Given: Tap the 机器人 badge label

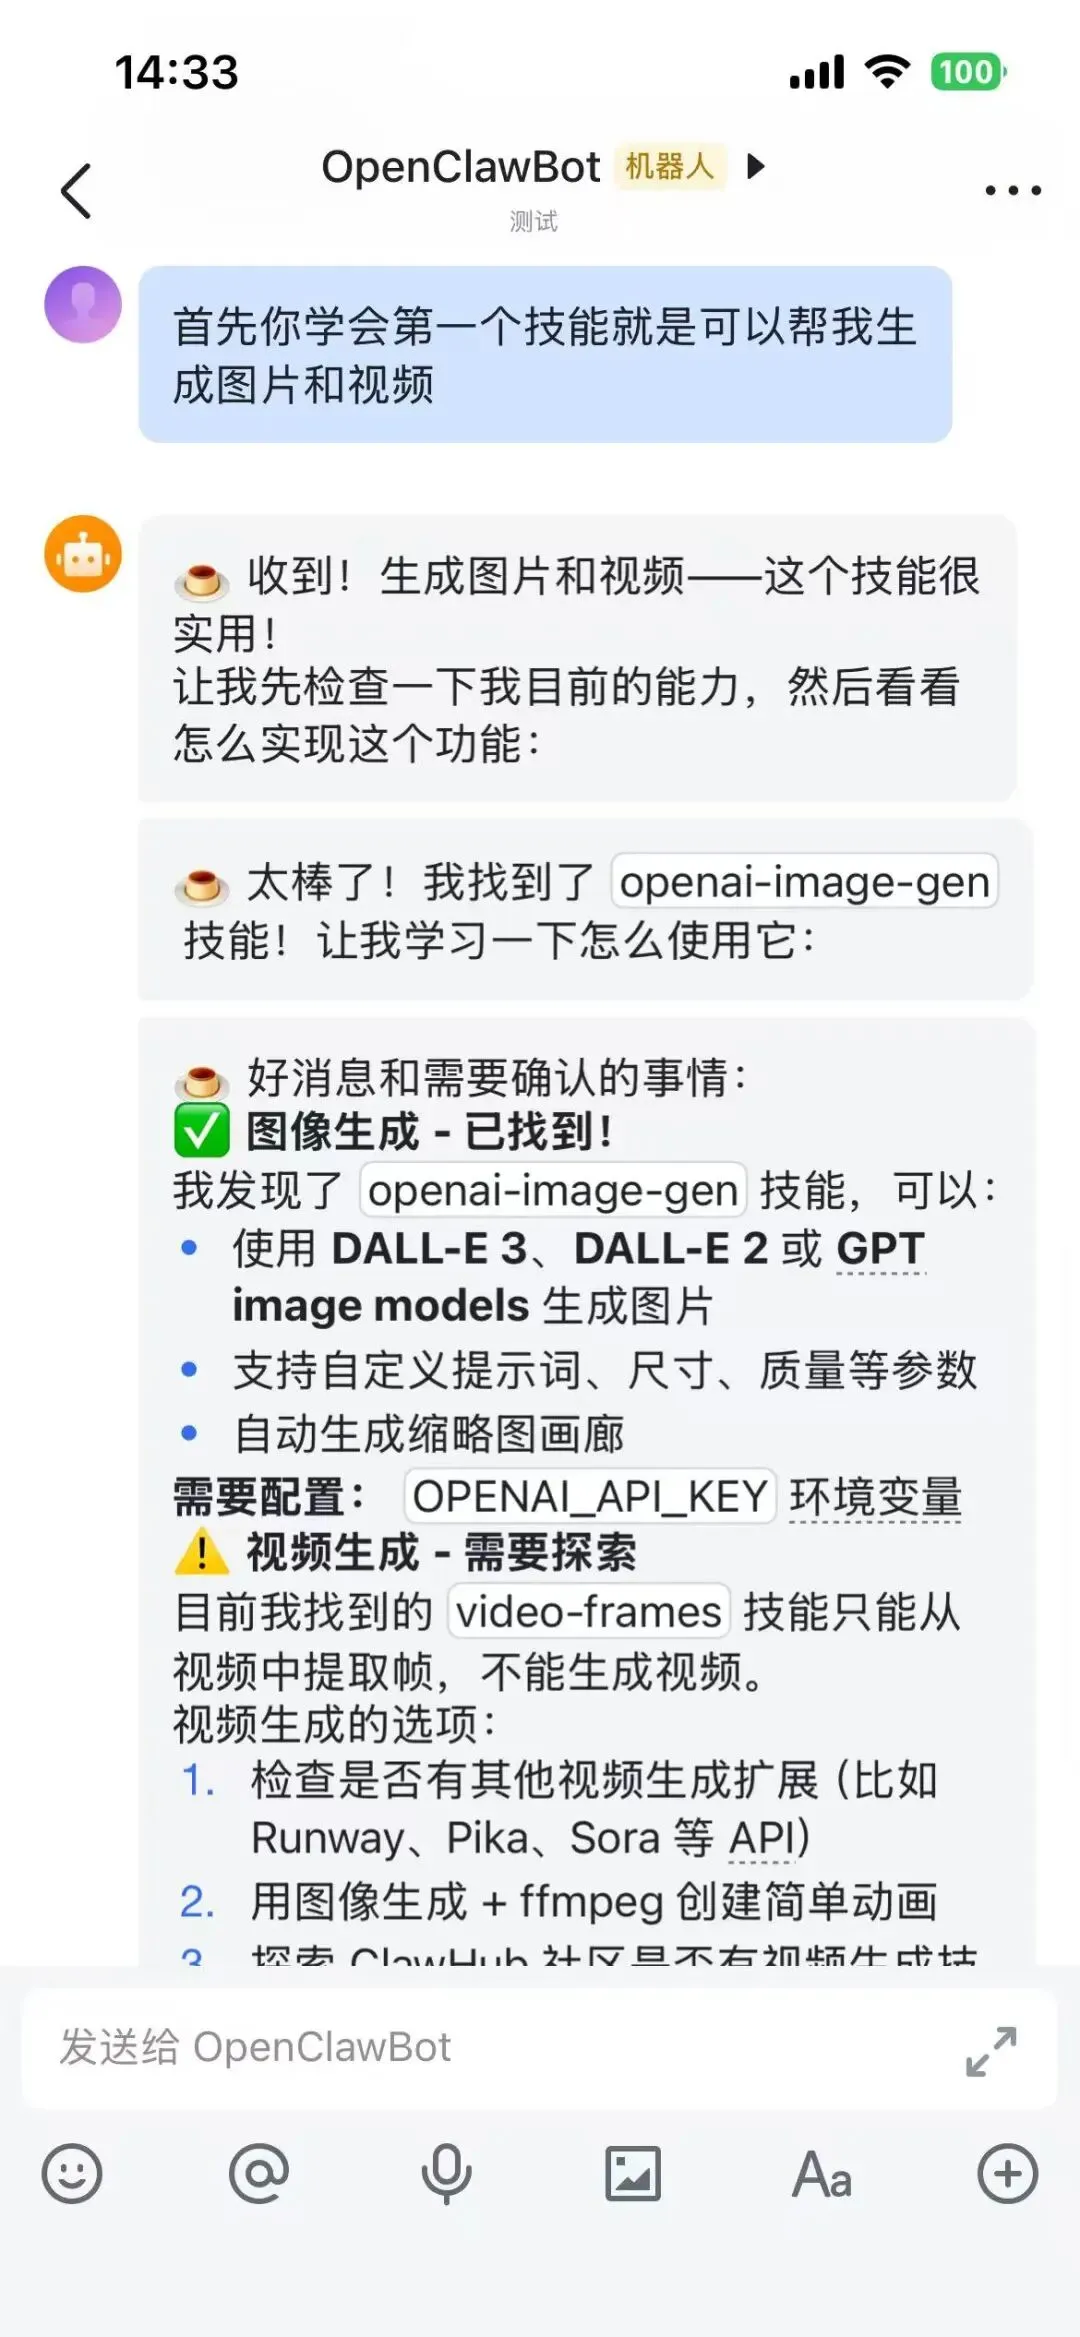Looking at the screenshot, I should (x=670, y=166).
